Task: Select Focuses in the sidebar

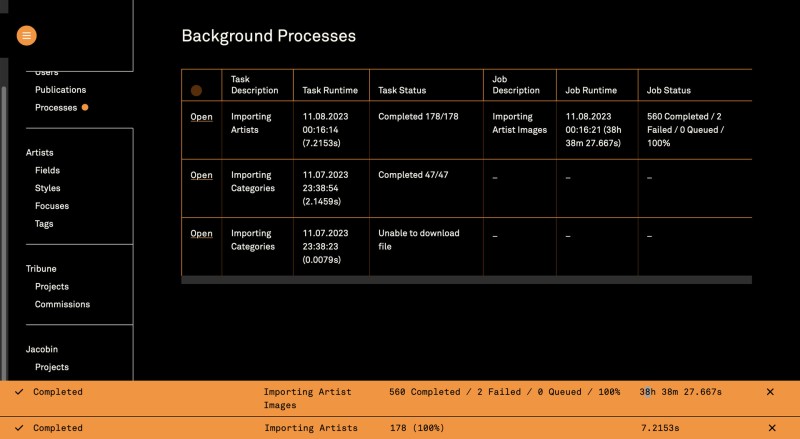Action: tap(52, 206)
